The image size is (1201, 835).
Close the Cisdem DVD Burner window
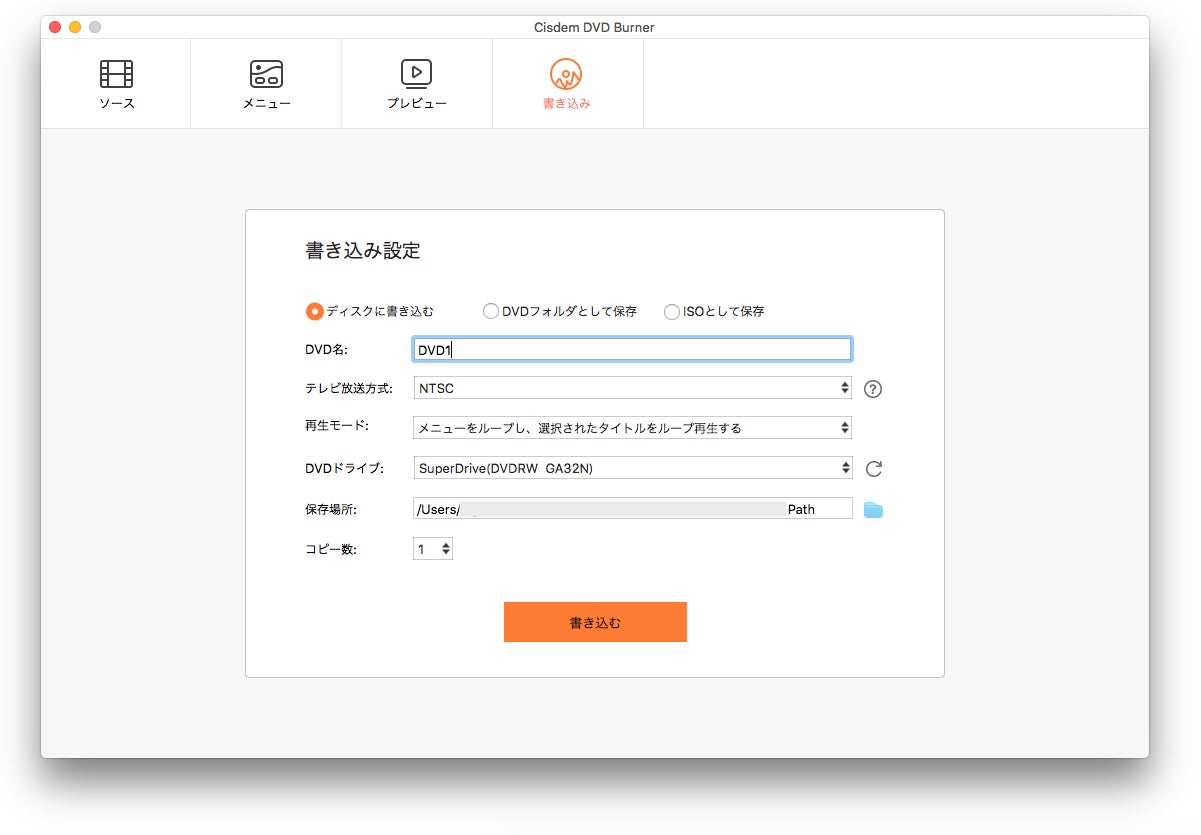[55, 27]
